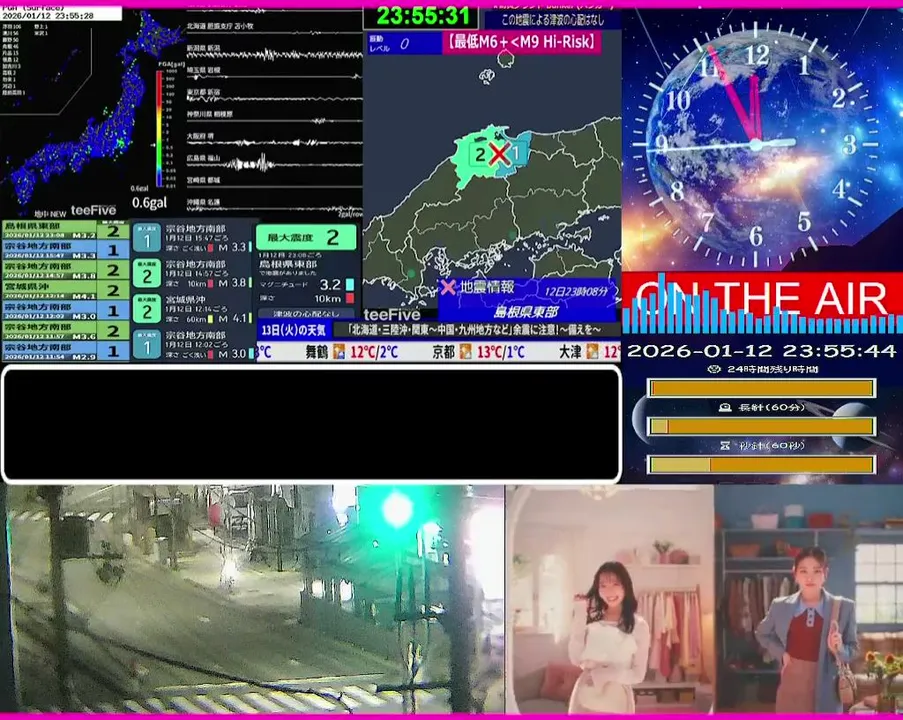The height and width of the screenshot is (720, 903).
Task: Click the 長針(60分) progress bar
Action: 762,426
